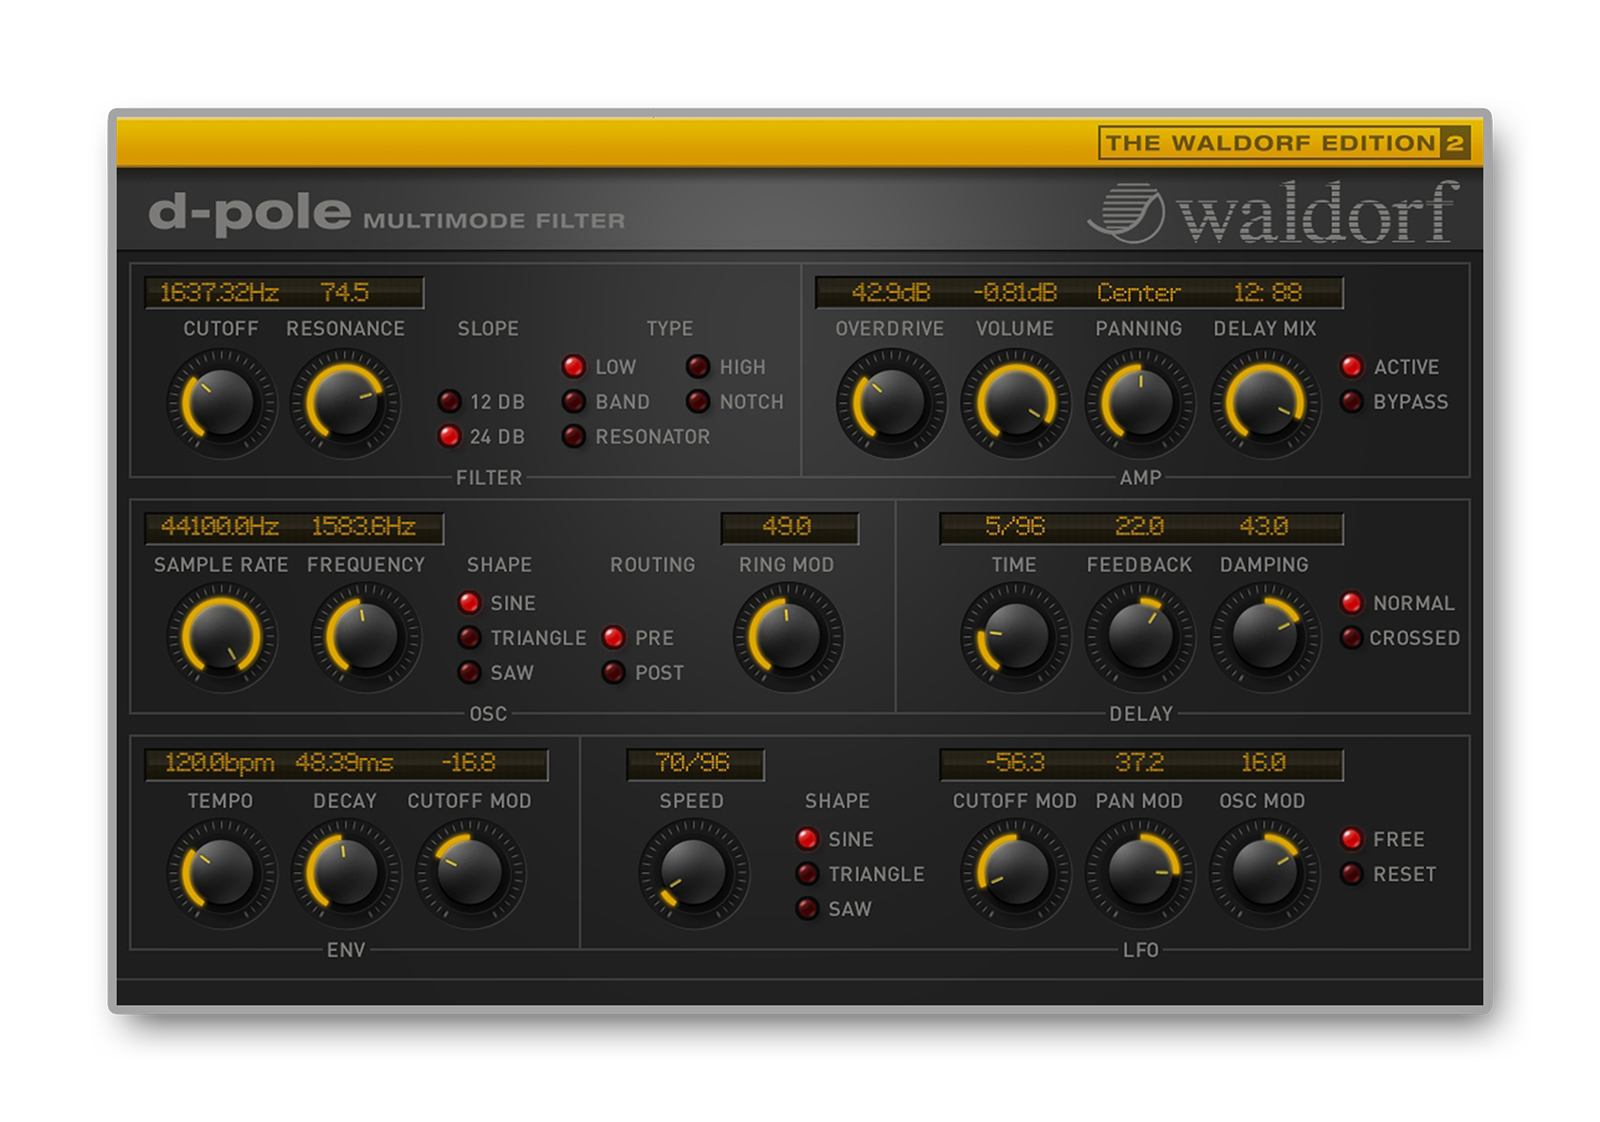Click the Center panning readout
This screenshot has height=1122, width=1600.
click(x=1139, y=292)
